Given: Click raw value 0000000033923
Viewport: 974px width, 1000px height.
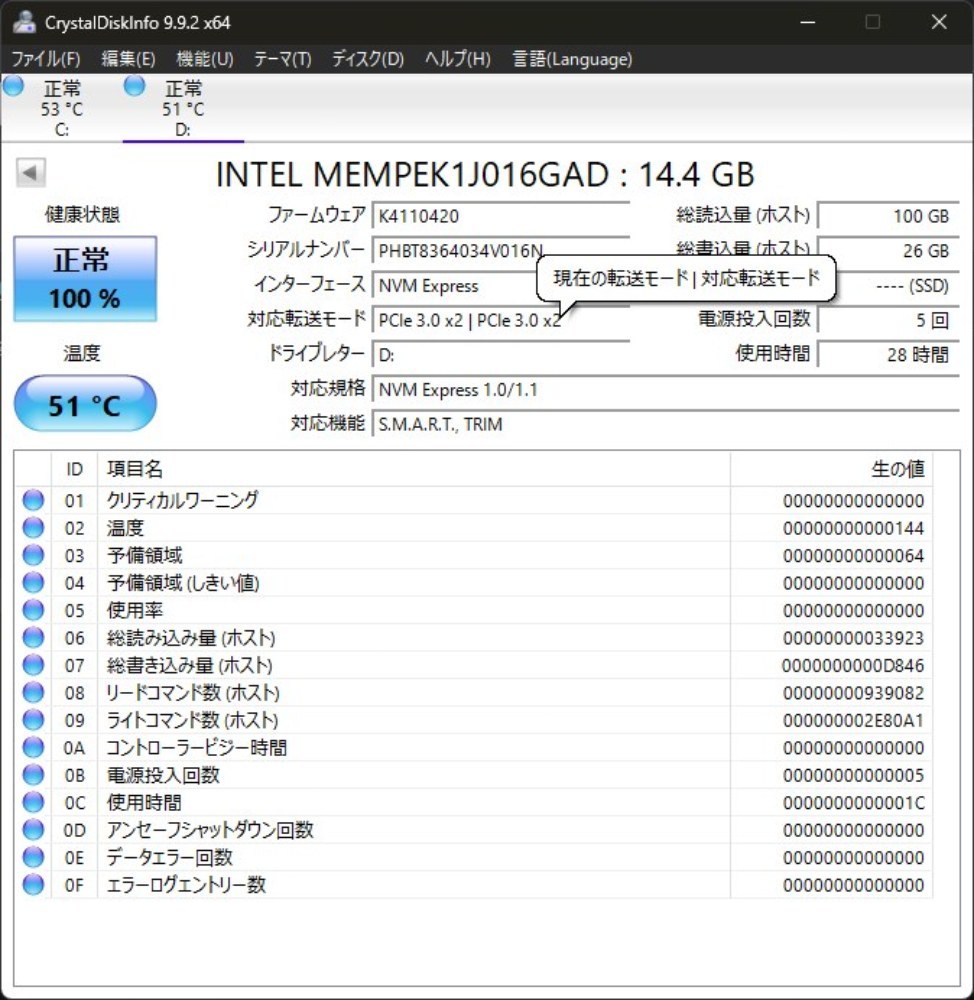Looking at the screenshot, I should pyautogui.click(x=853, y=638).
